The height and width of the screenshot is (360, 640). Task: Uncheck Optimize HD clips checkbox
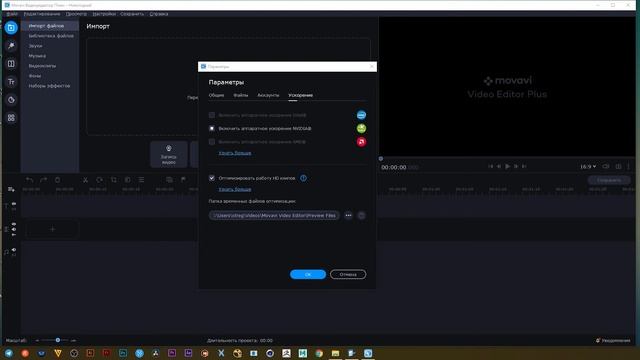click(x=211, y=178)
